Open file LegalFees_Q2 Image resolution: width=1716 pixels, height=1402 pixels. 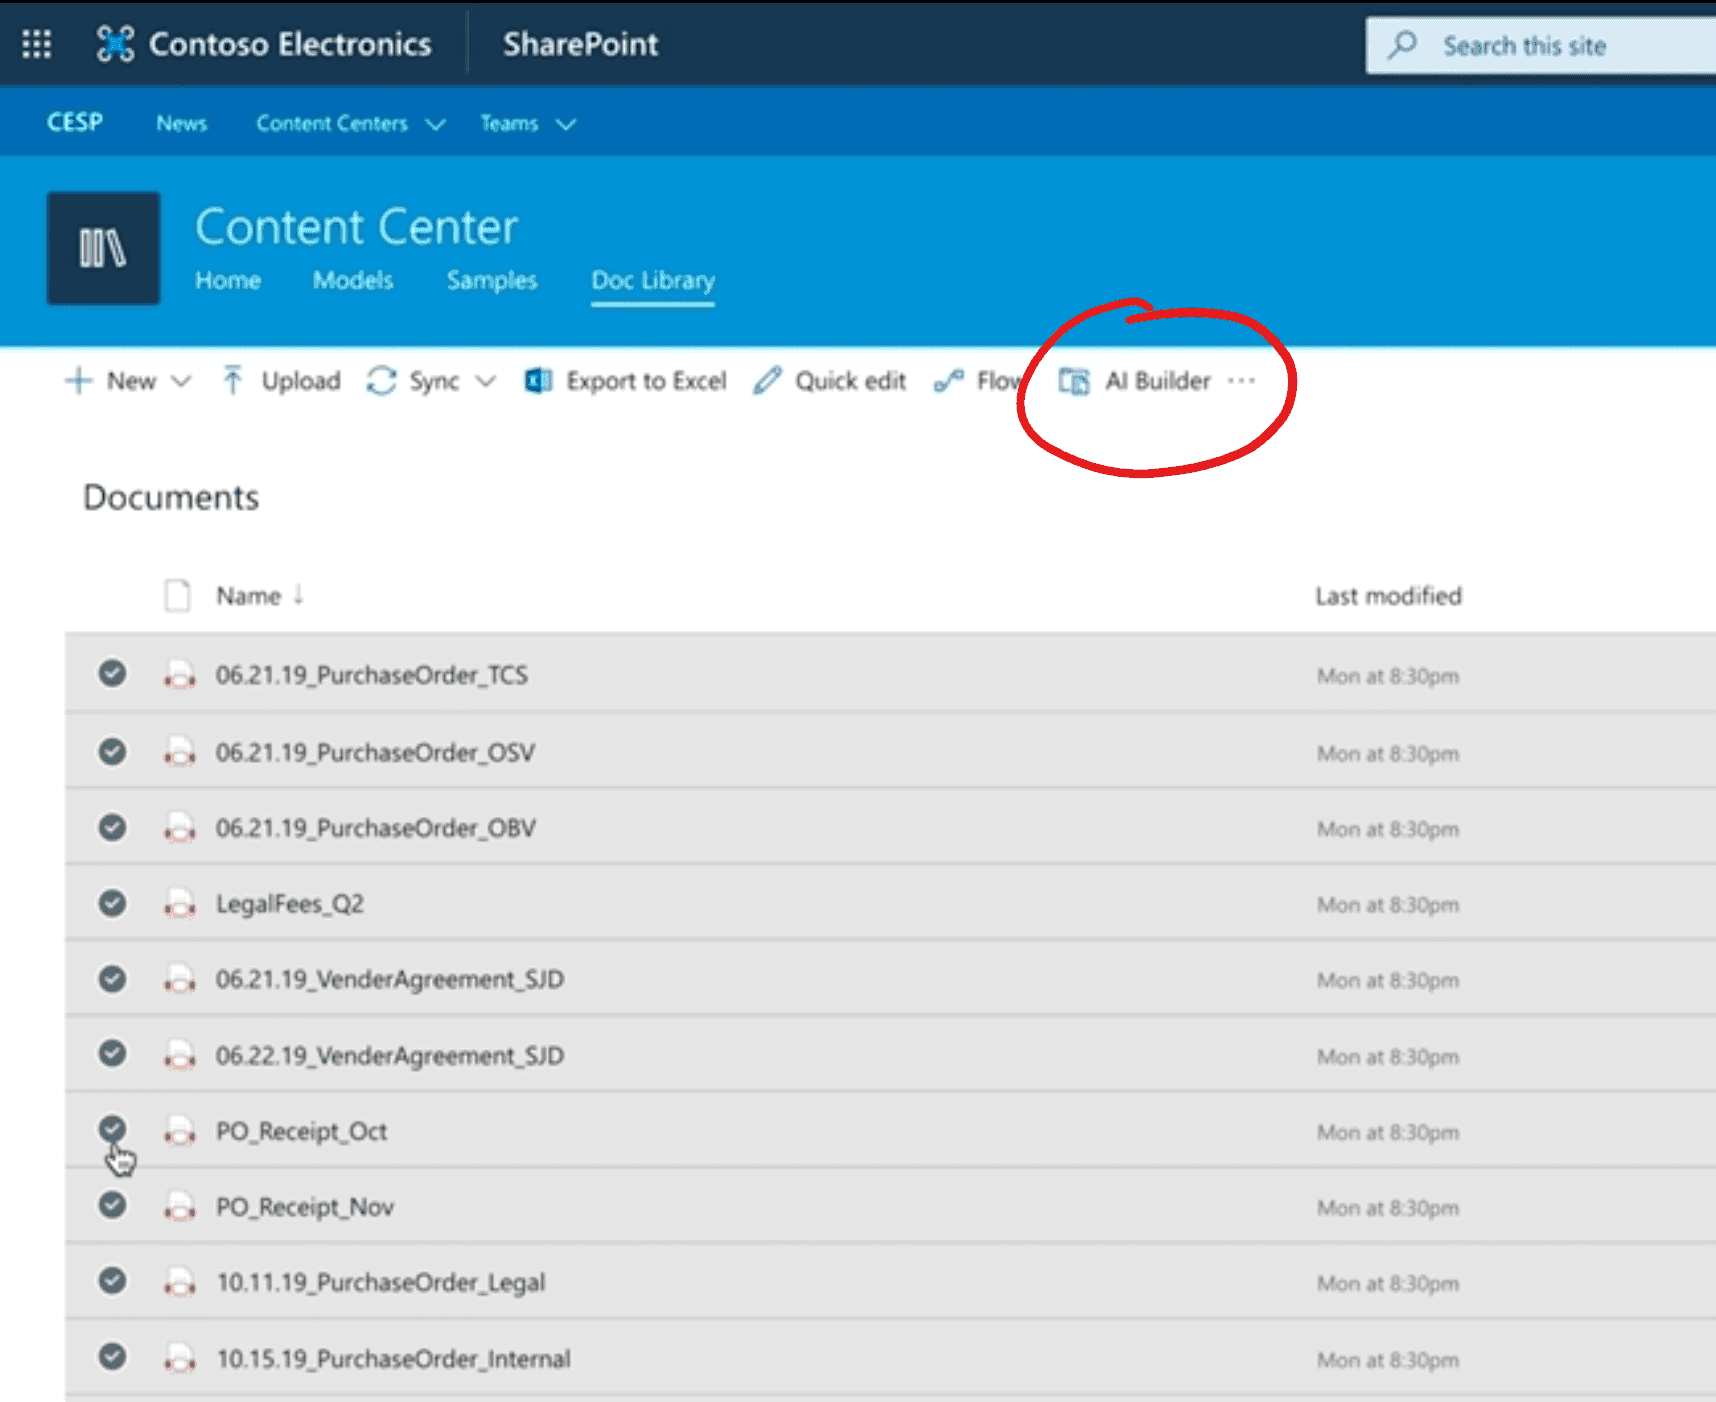[x=290, y=904]
